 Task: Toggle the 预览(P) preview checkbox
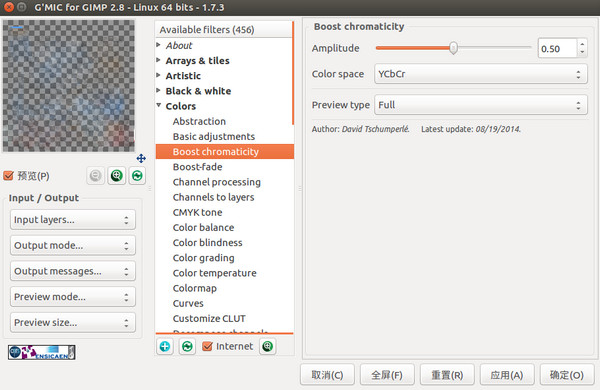(x=8, y=176)
